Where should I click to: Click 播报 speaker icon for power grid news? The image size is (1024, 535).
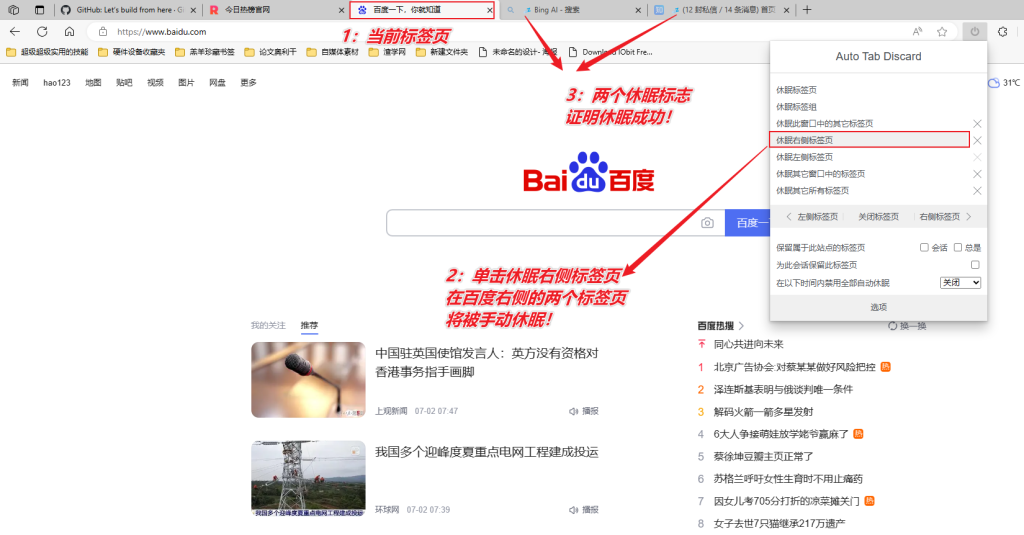pyautogui.click(x=573, y=510)
